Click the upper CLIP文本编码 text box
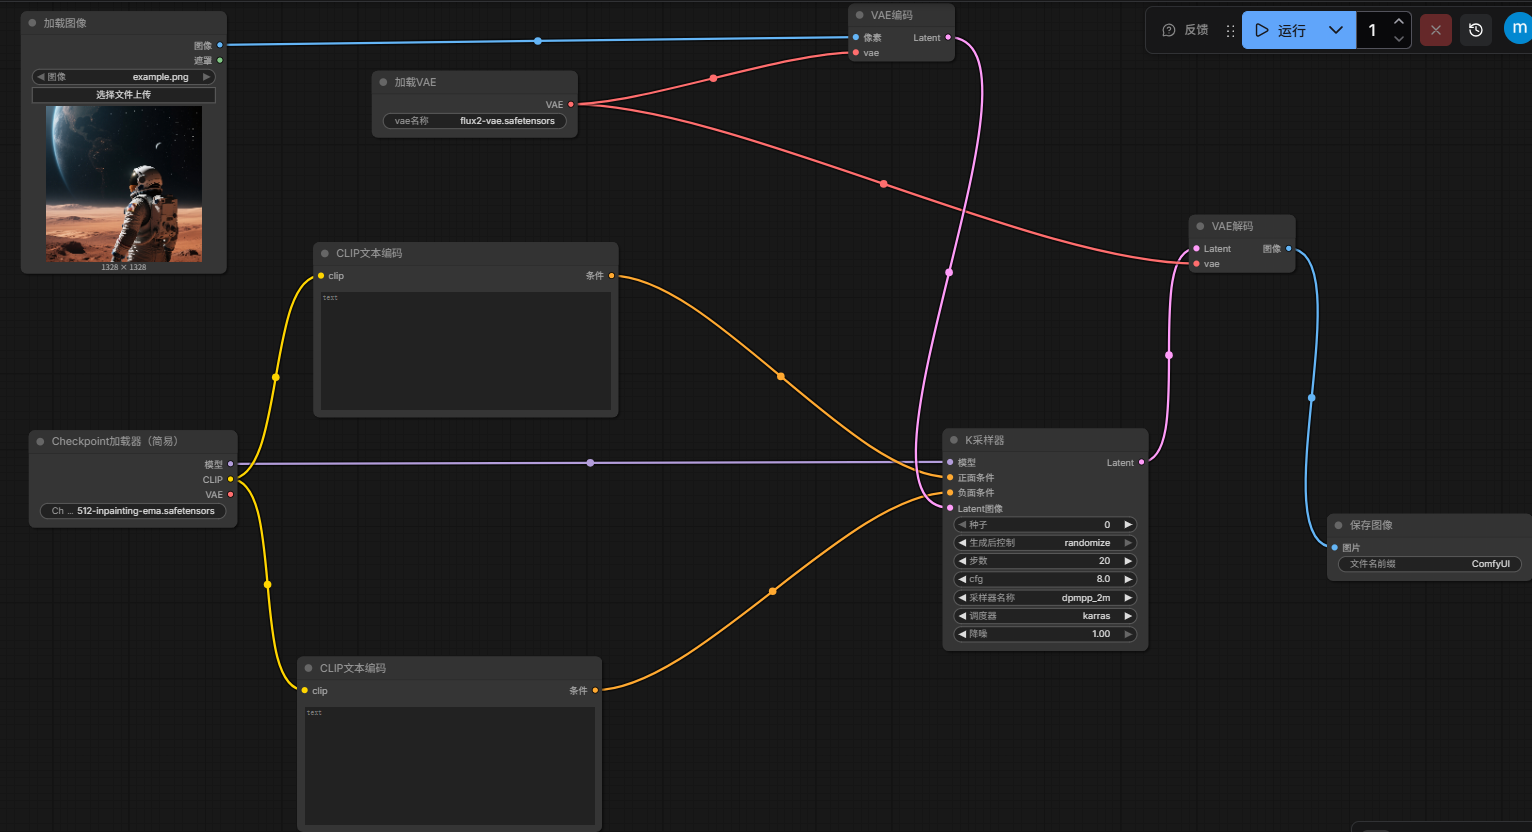The height and width of the screenshot is (832, 1532). click(x=465, y=350)
